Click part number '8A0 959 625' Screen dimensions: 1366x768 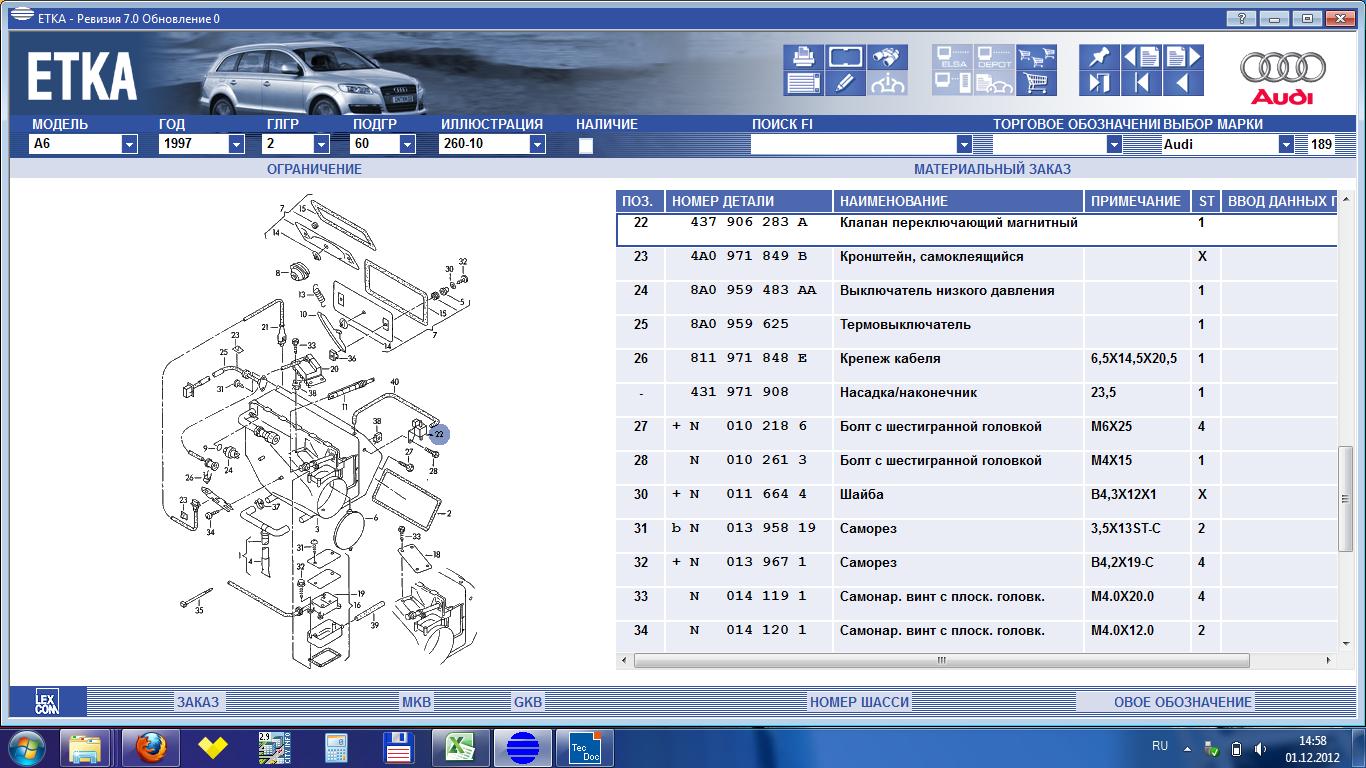point(739,324)
